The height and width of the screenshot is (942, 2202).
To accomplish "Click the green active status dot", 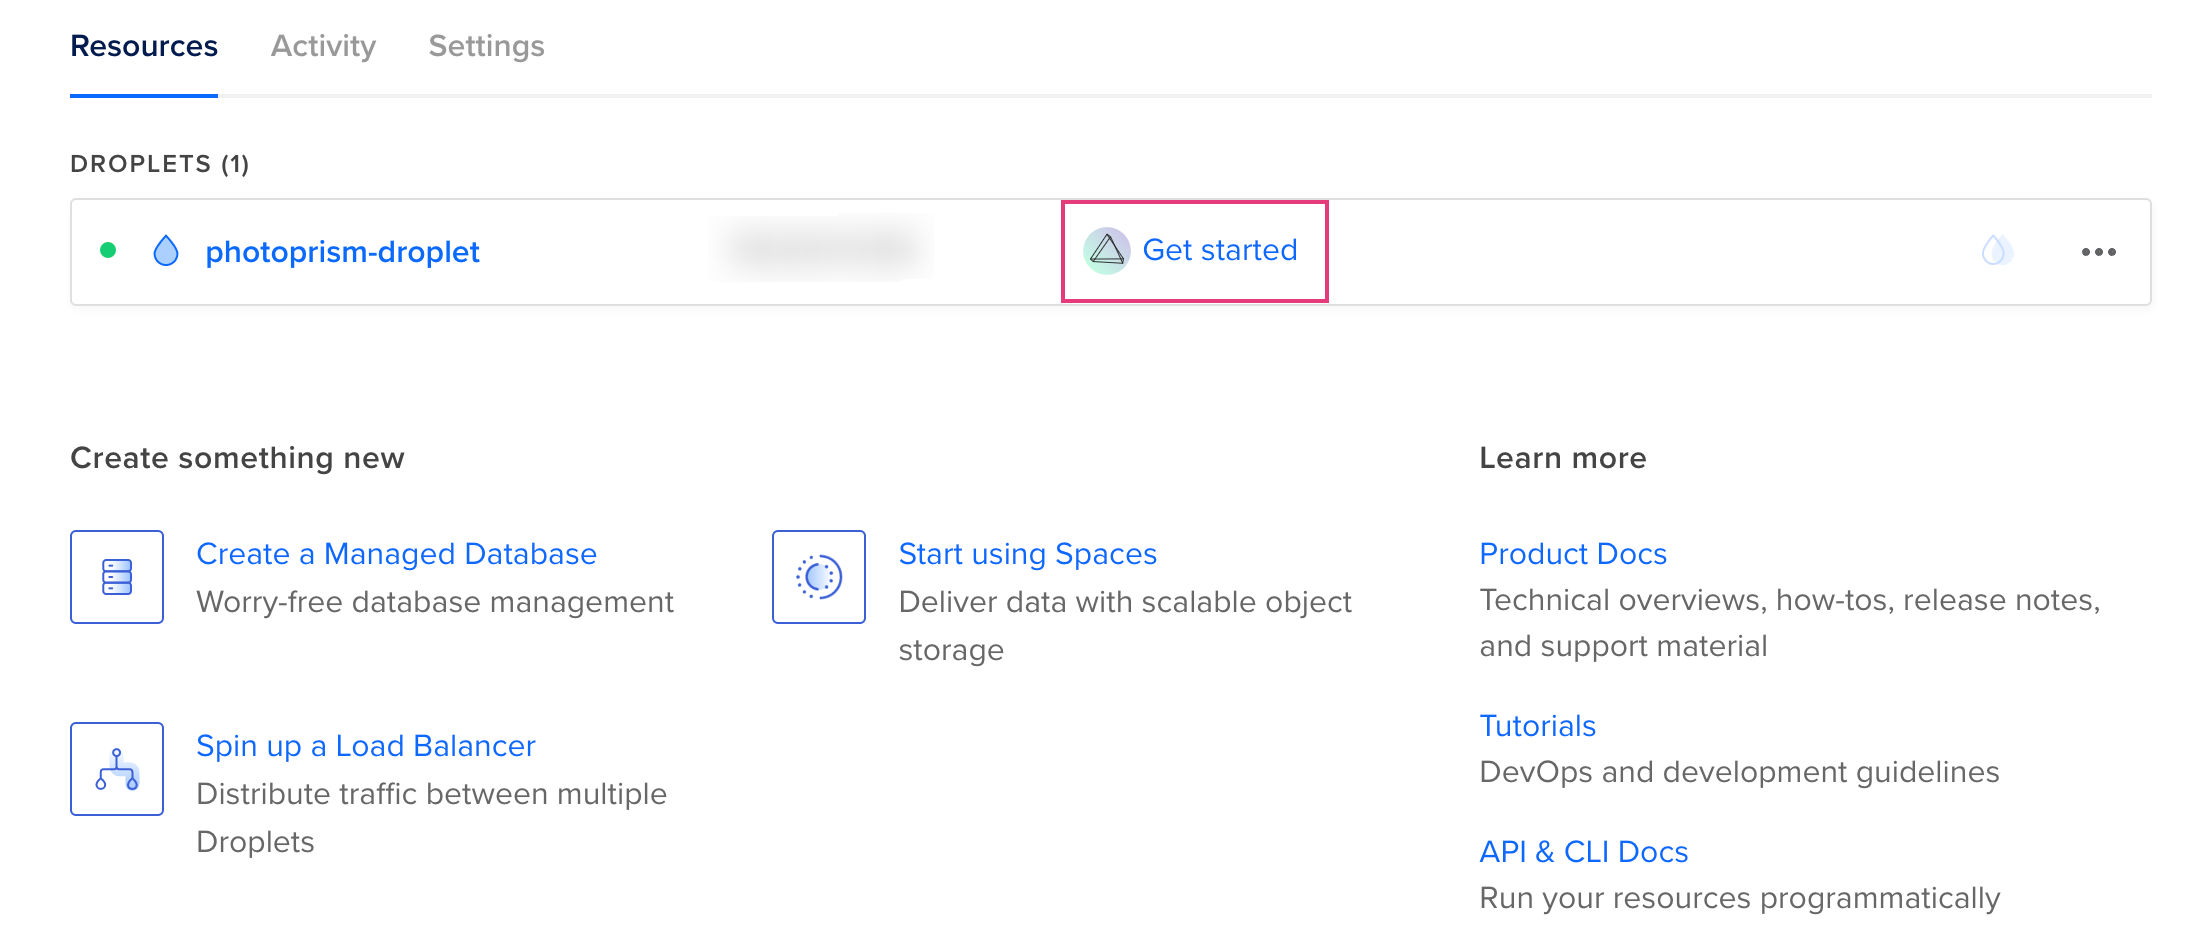I will coord(108,250).
